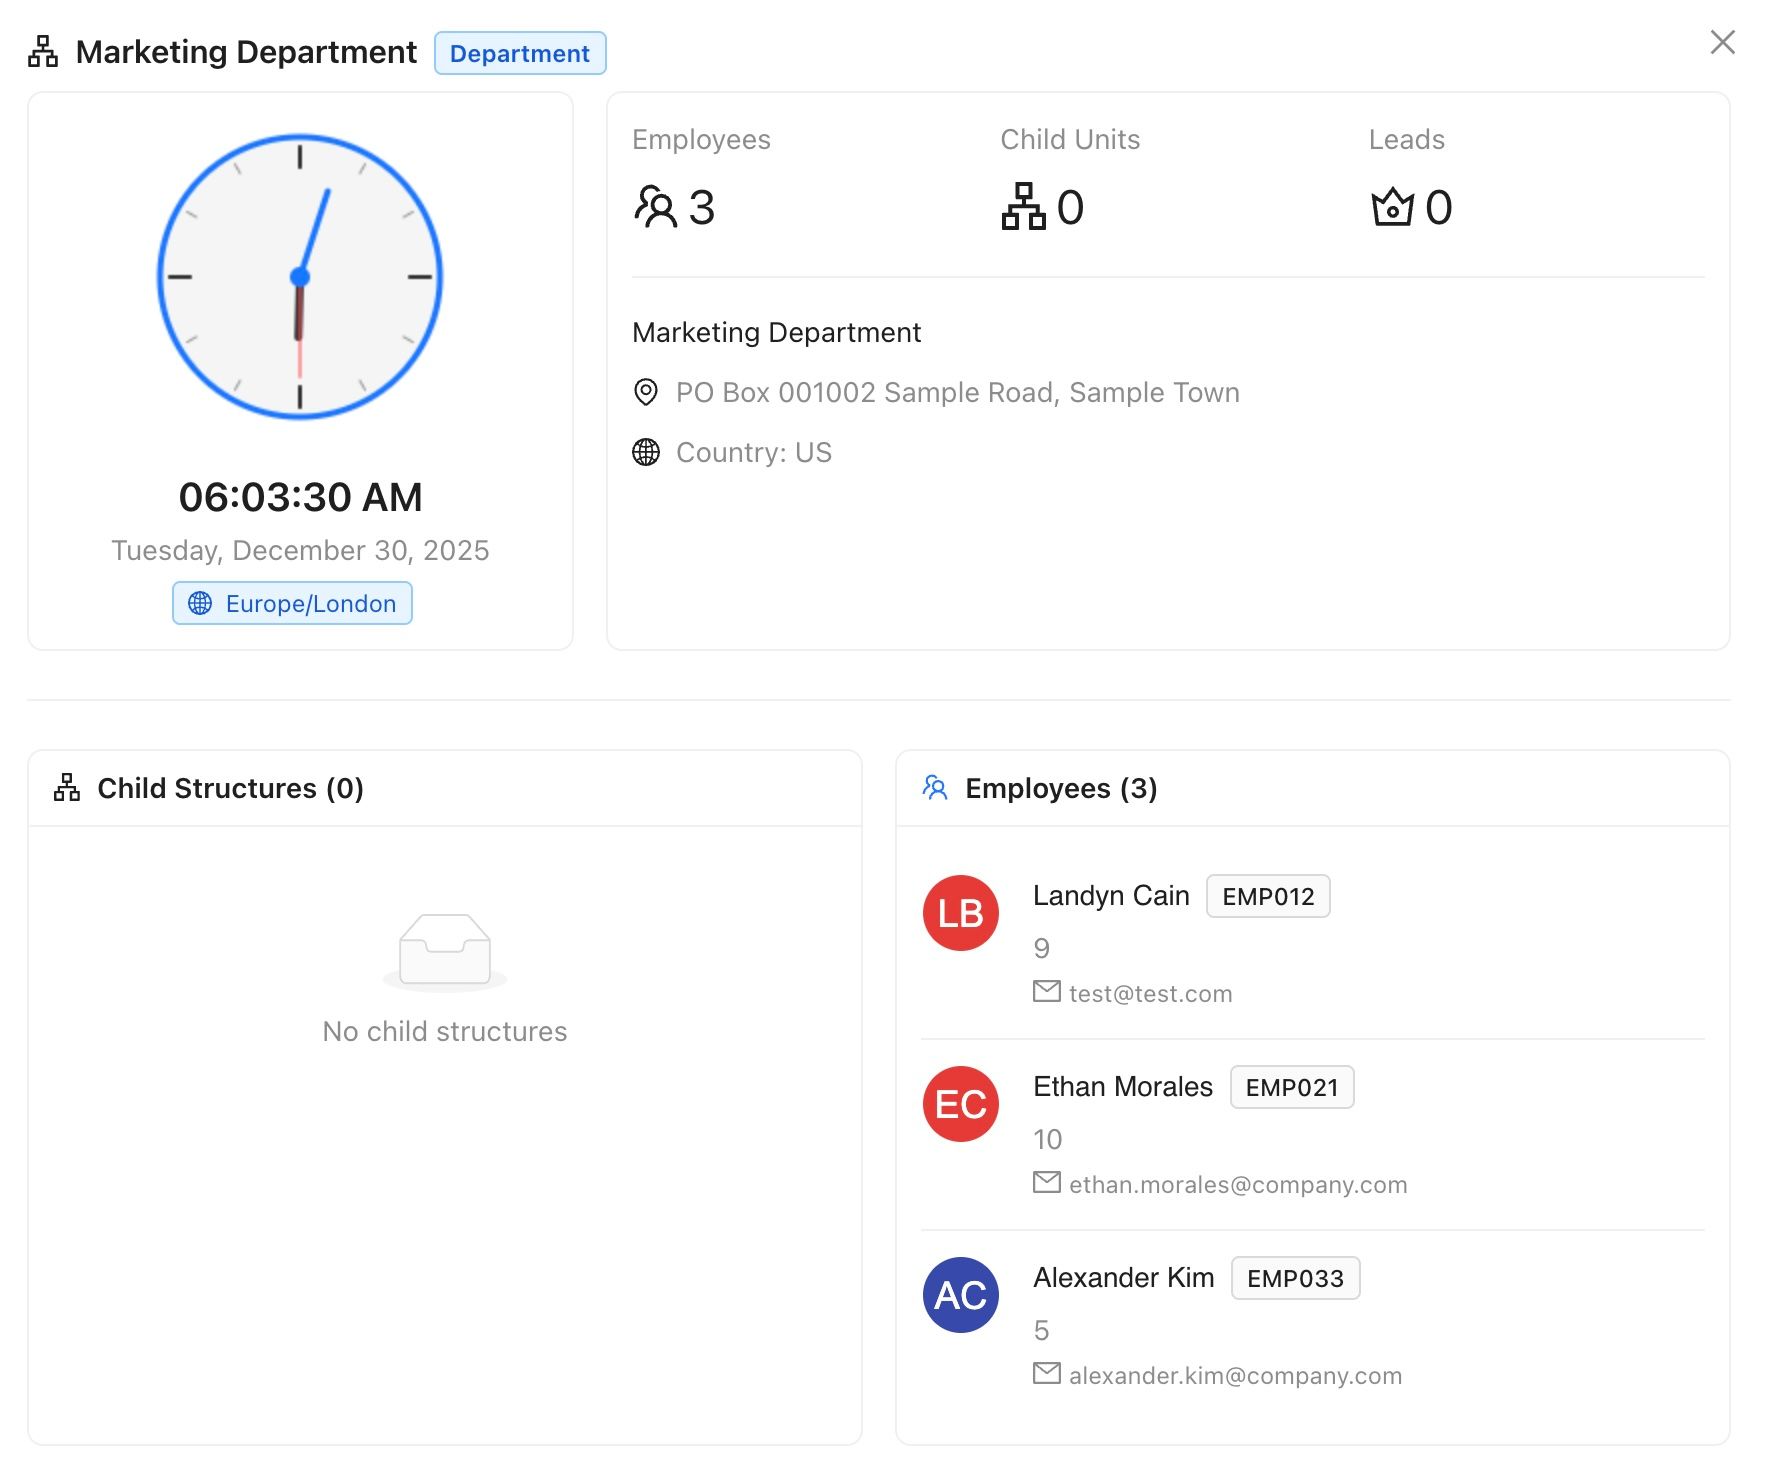Open ethan.morales@company.com email link
1768x1476 pixels.
[x=1237, y=1184]
